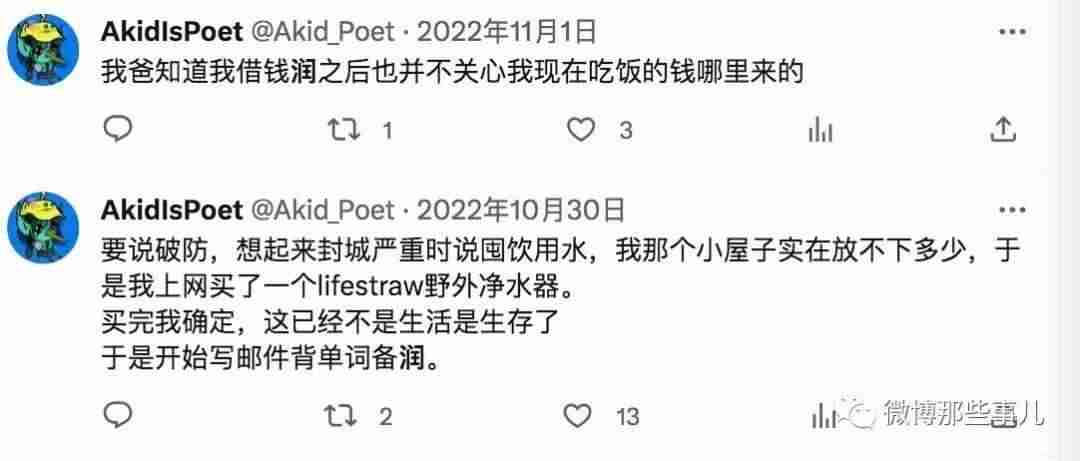The image size is (1080, 461).
Task: View analytics of the November 1 tweet
Action: tap(820, 130)
